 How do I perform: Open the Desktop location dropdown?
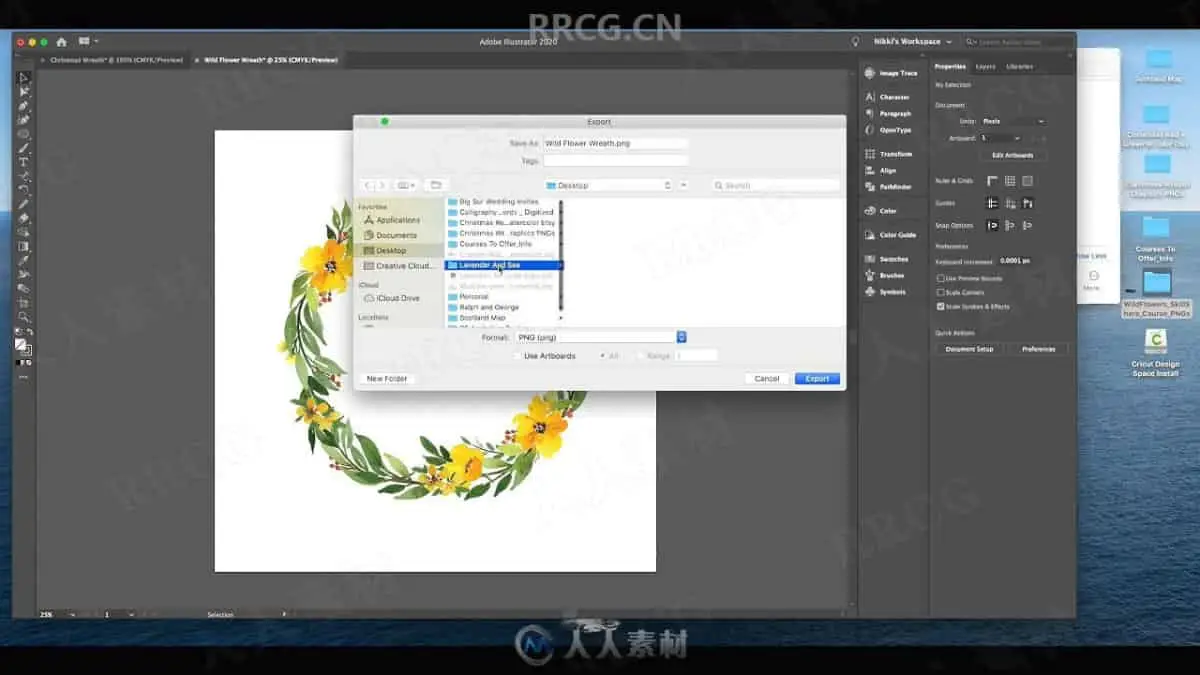pos(608,185)
